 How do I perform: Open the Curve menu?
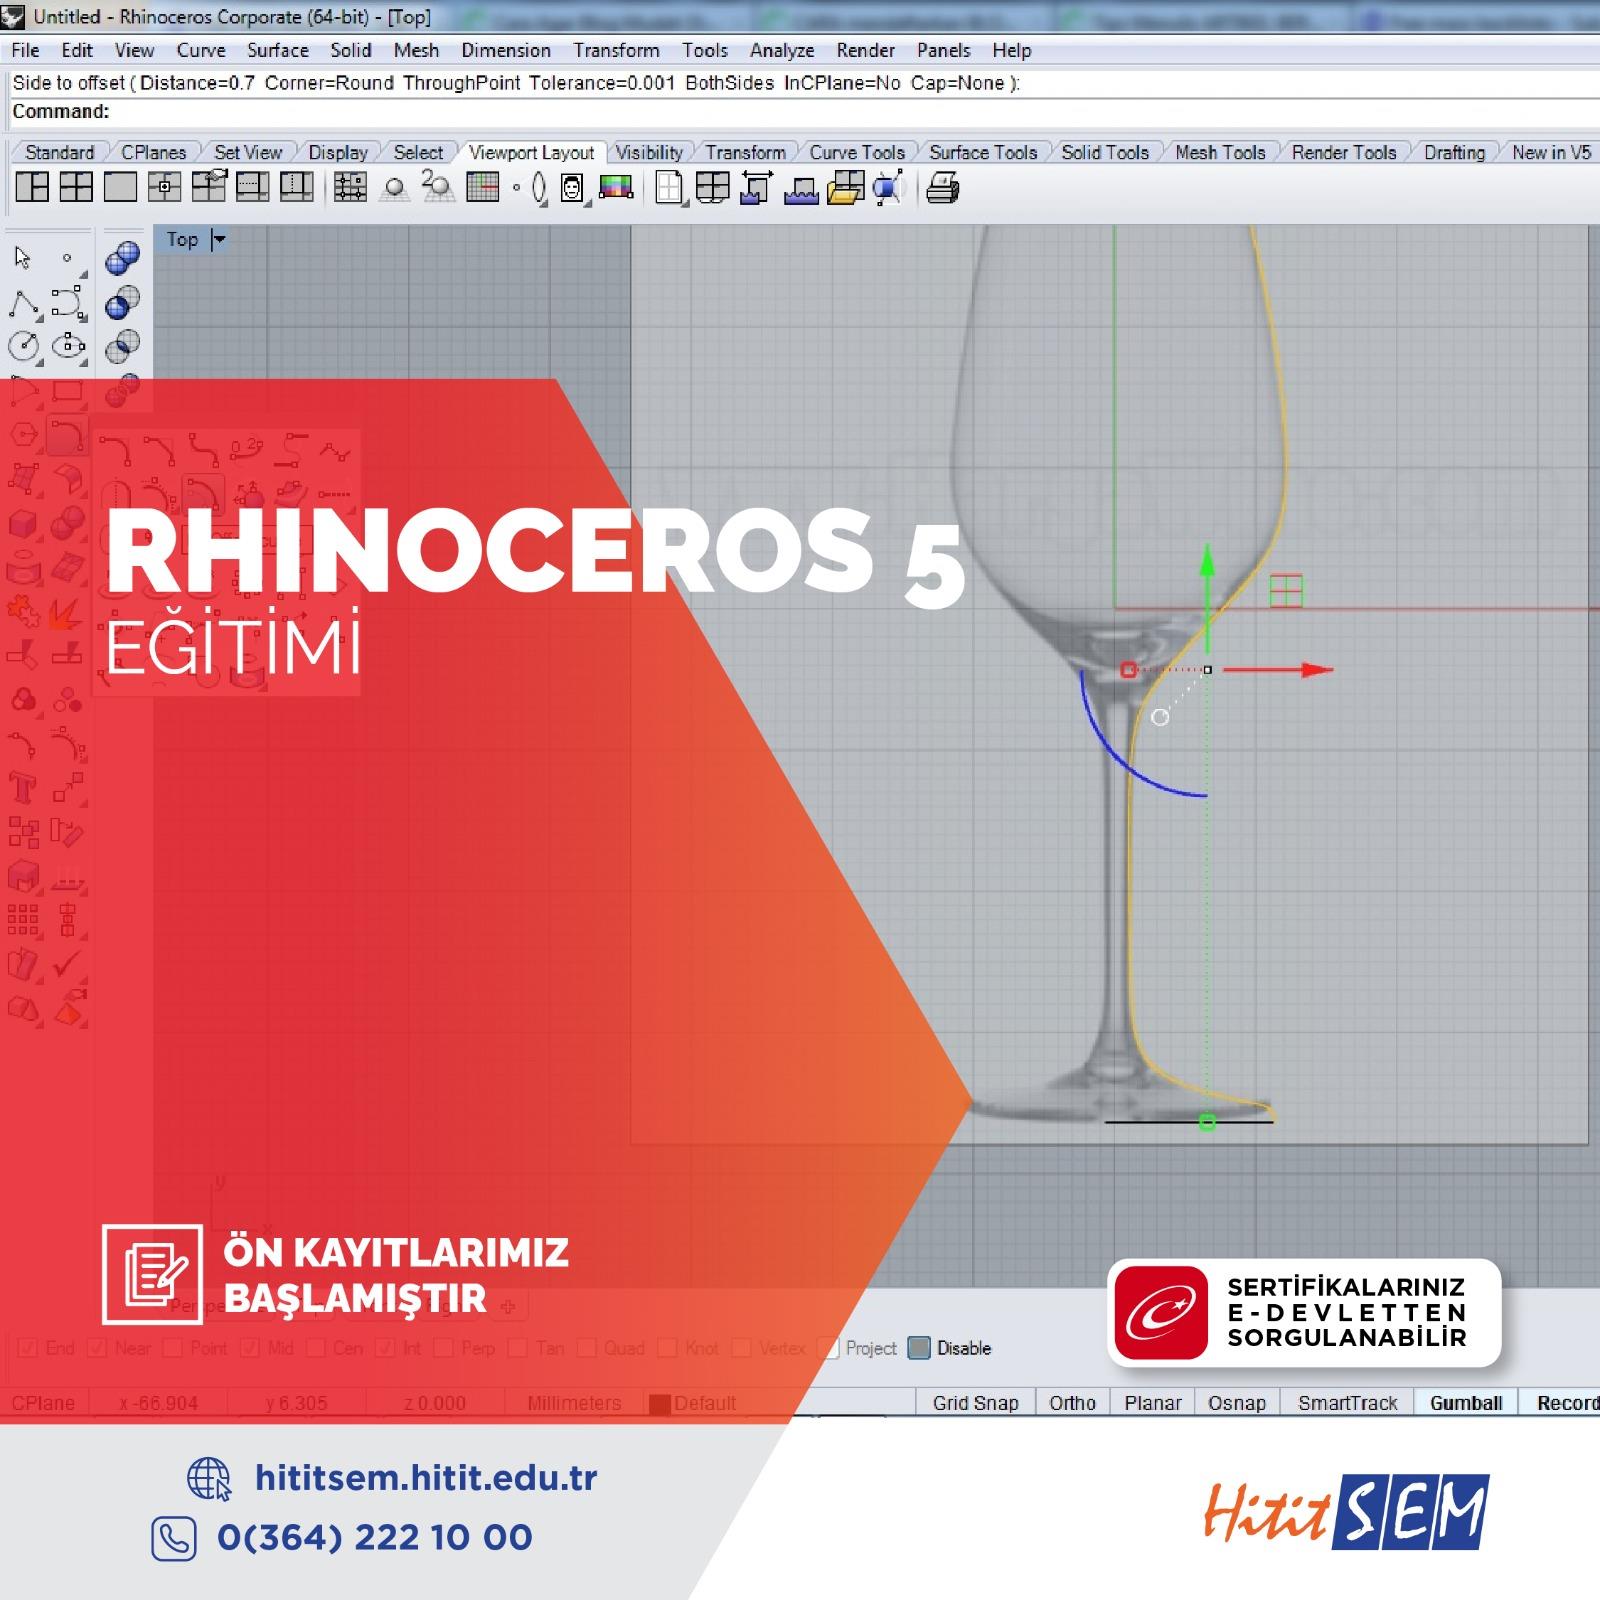tap(200, 50)
